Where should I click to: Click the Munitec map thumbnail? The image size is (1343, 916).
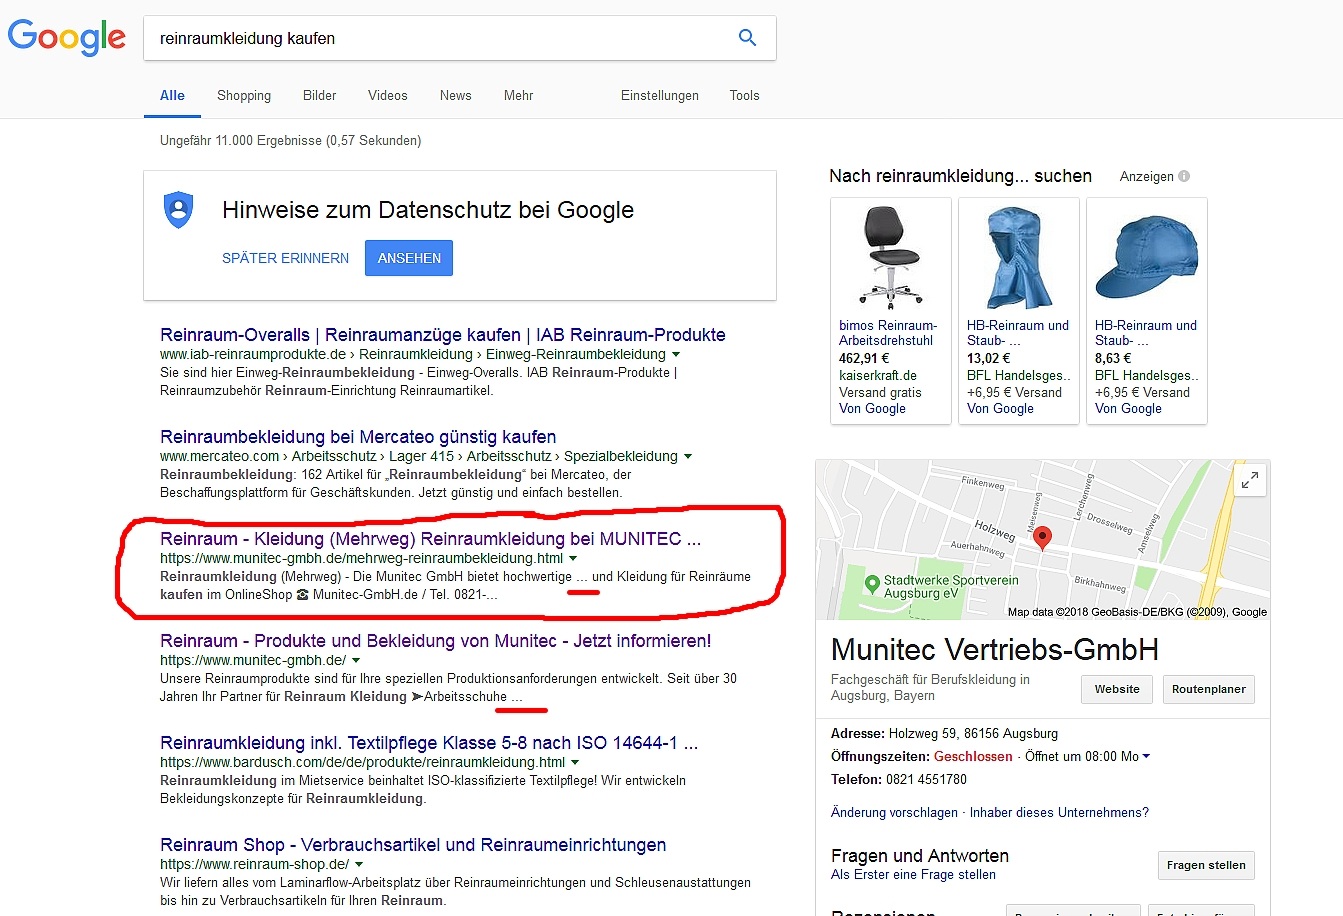pyautogui.click(x=1043, y=540)
